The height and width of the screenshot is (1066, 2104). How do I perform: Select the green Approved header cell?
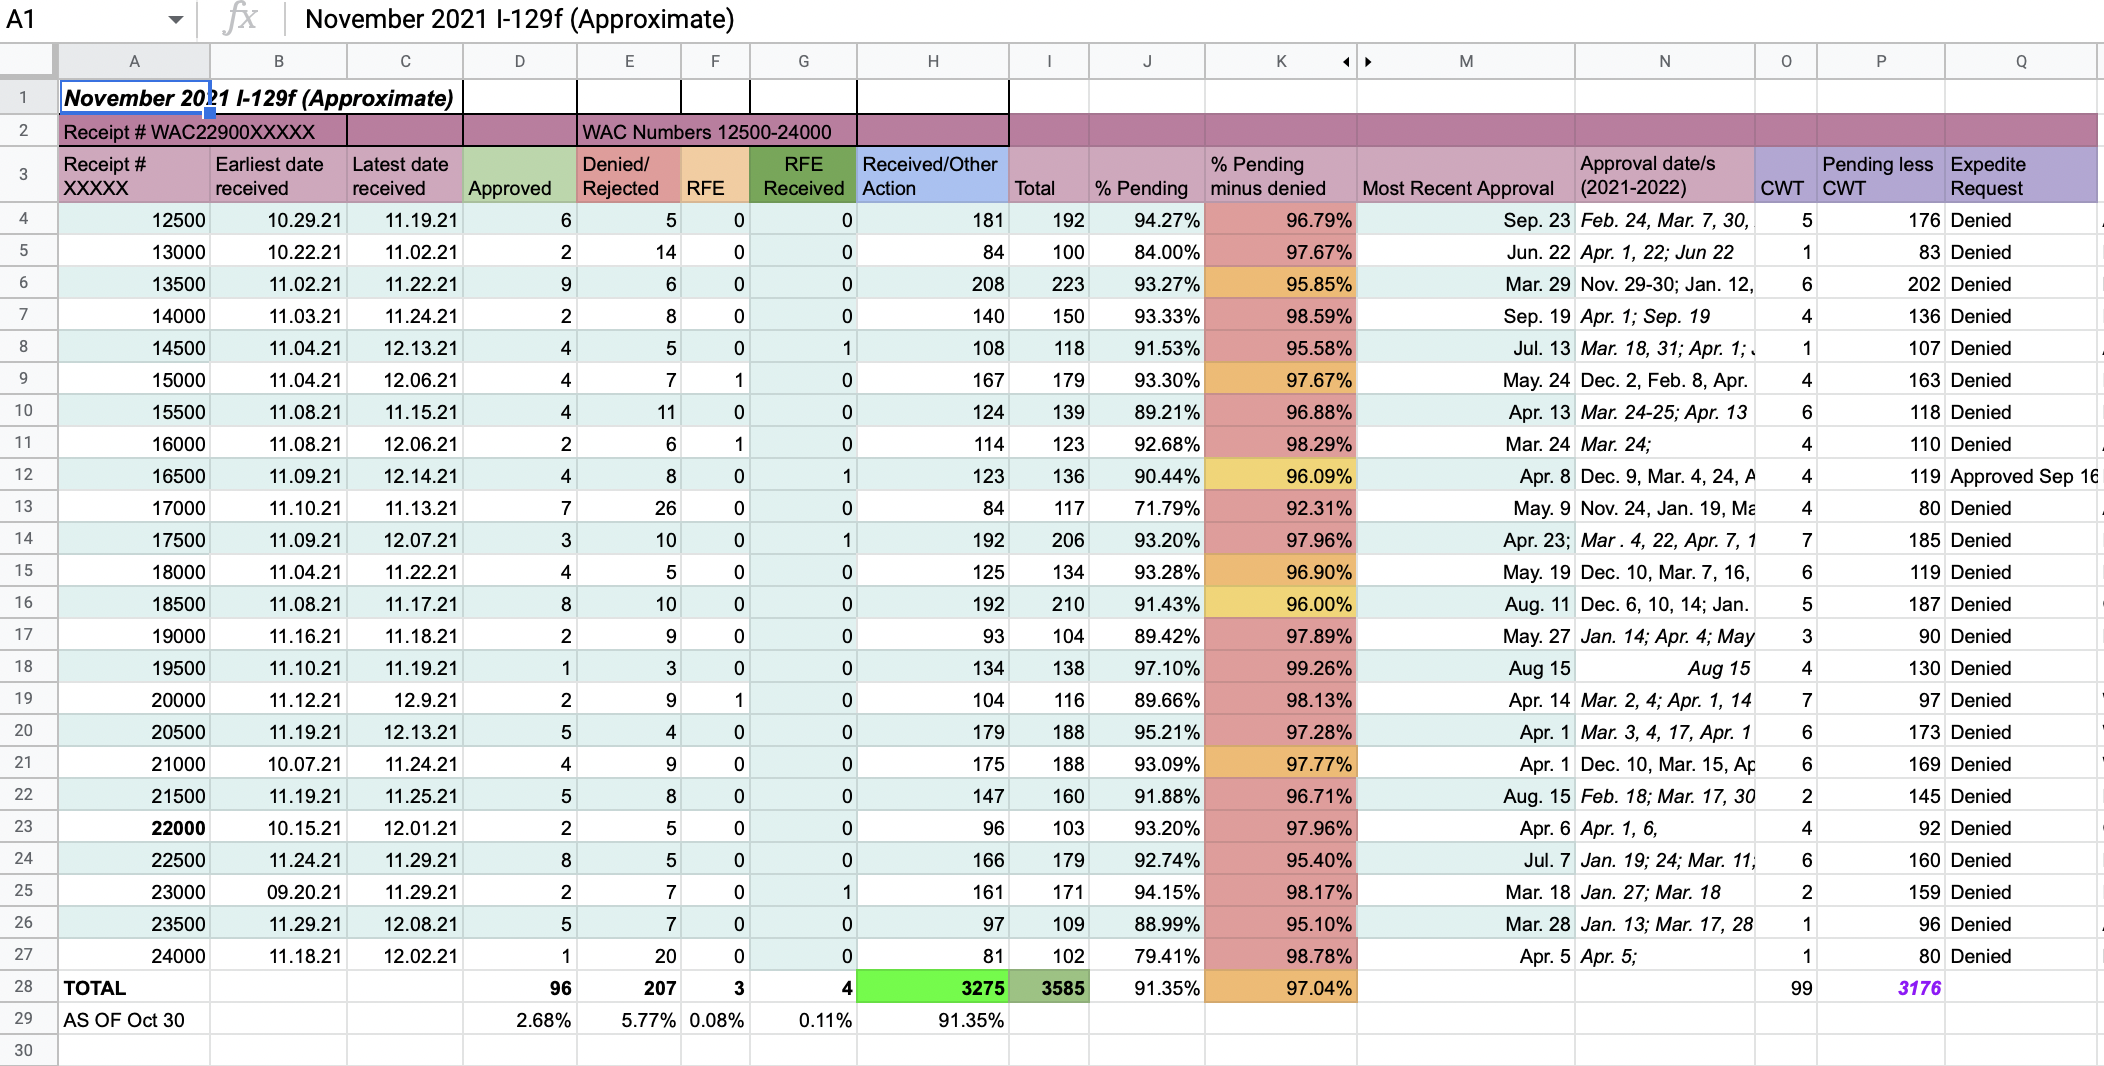[x=520, y=175]
